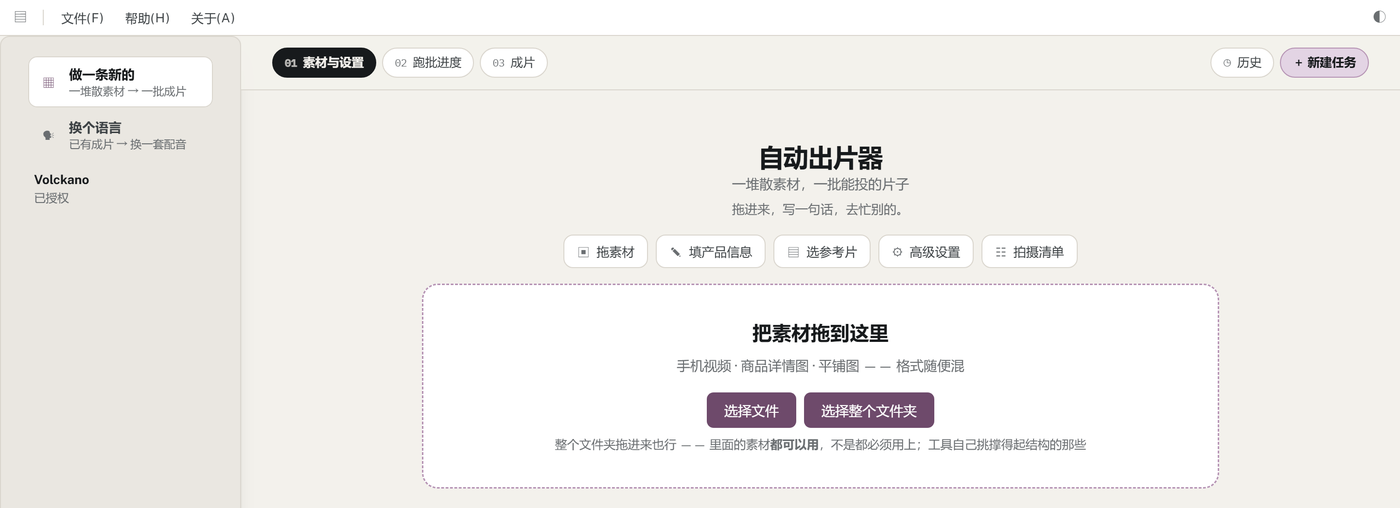Screen dimensions: 1400x508
Task: Open the 文件(F) menu
Action: 82,18
